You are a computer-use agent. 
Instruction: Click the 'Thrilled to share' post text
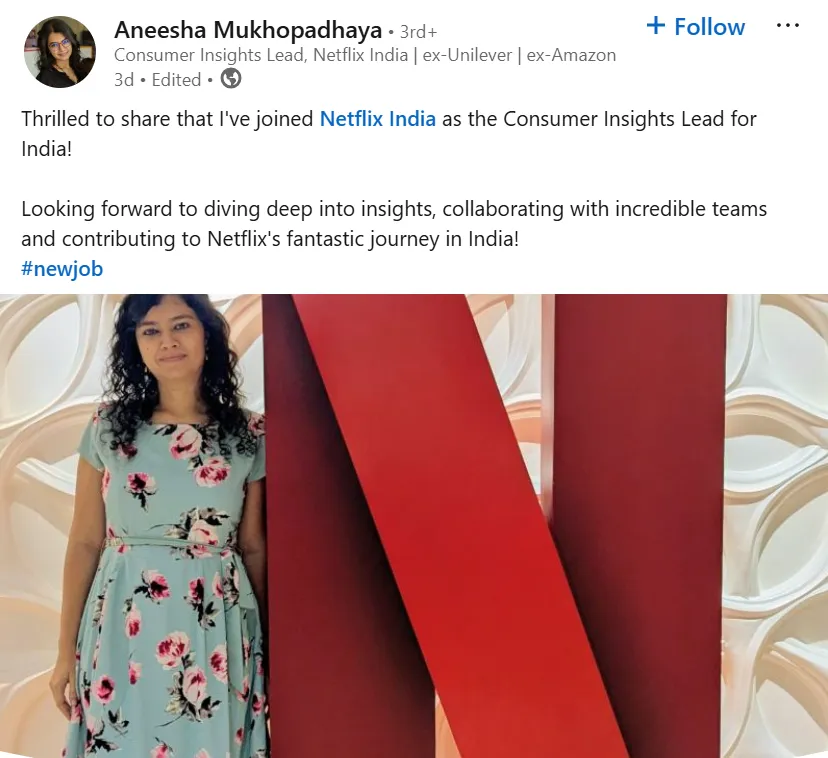389,134
